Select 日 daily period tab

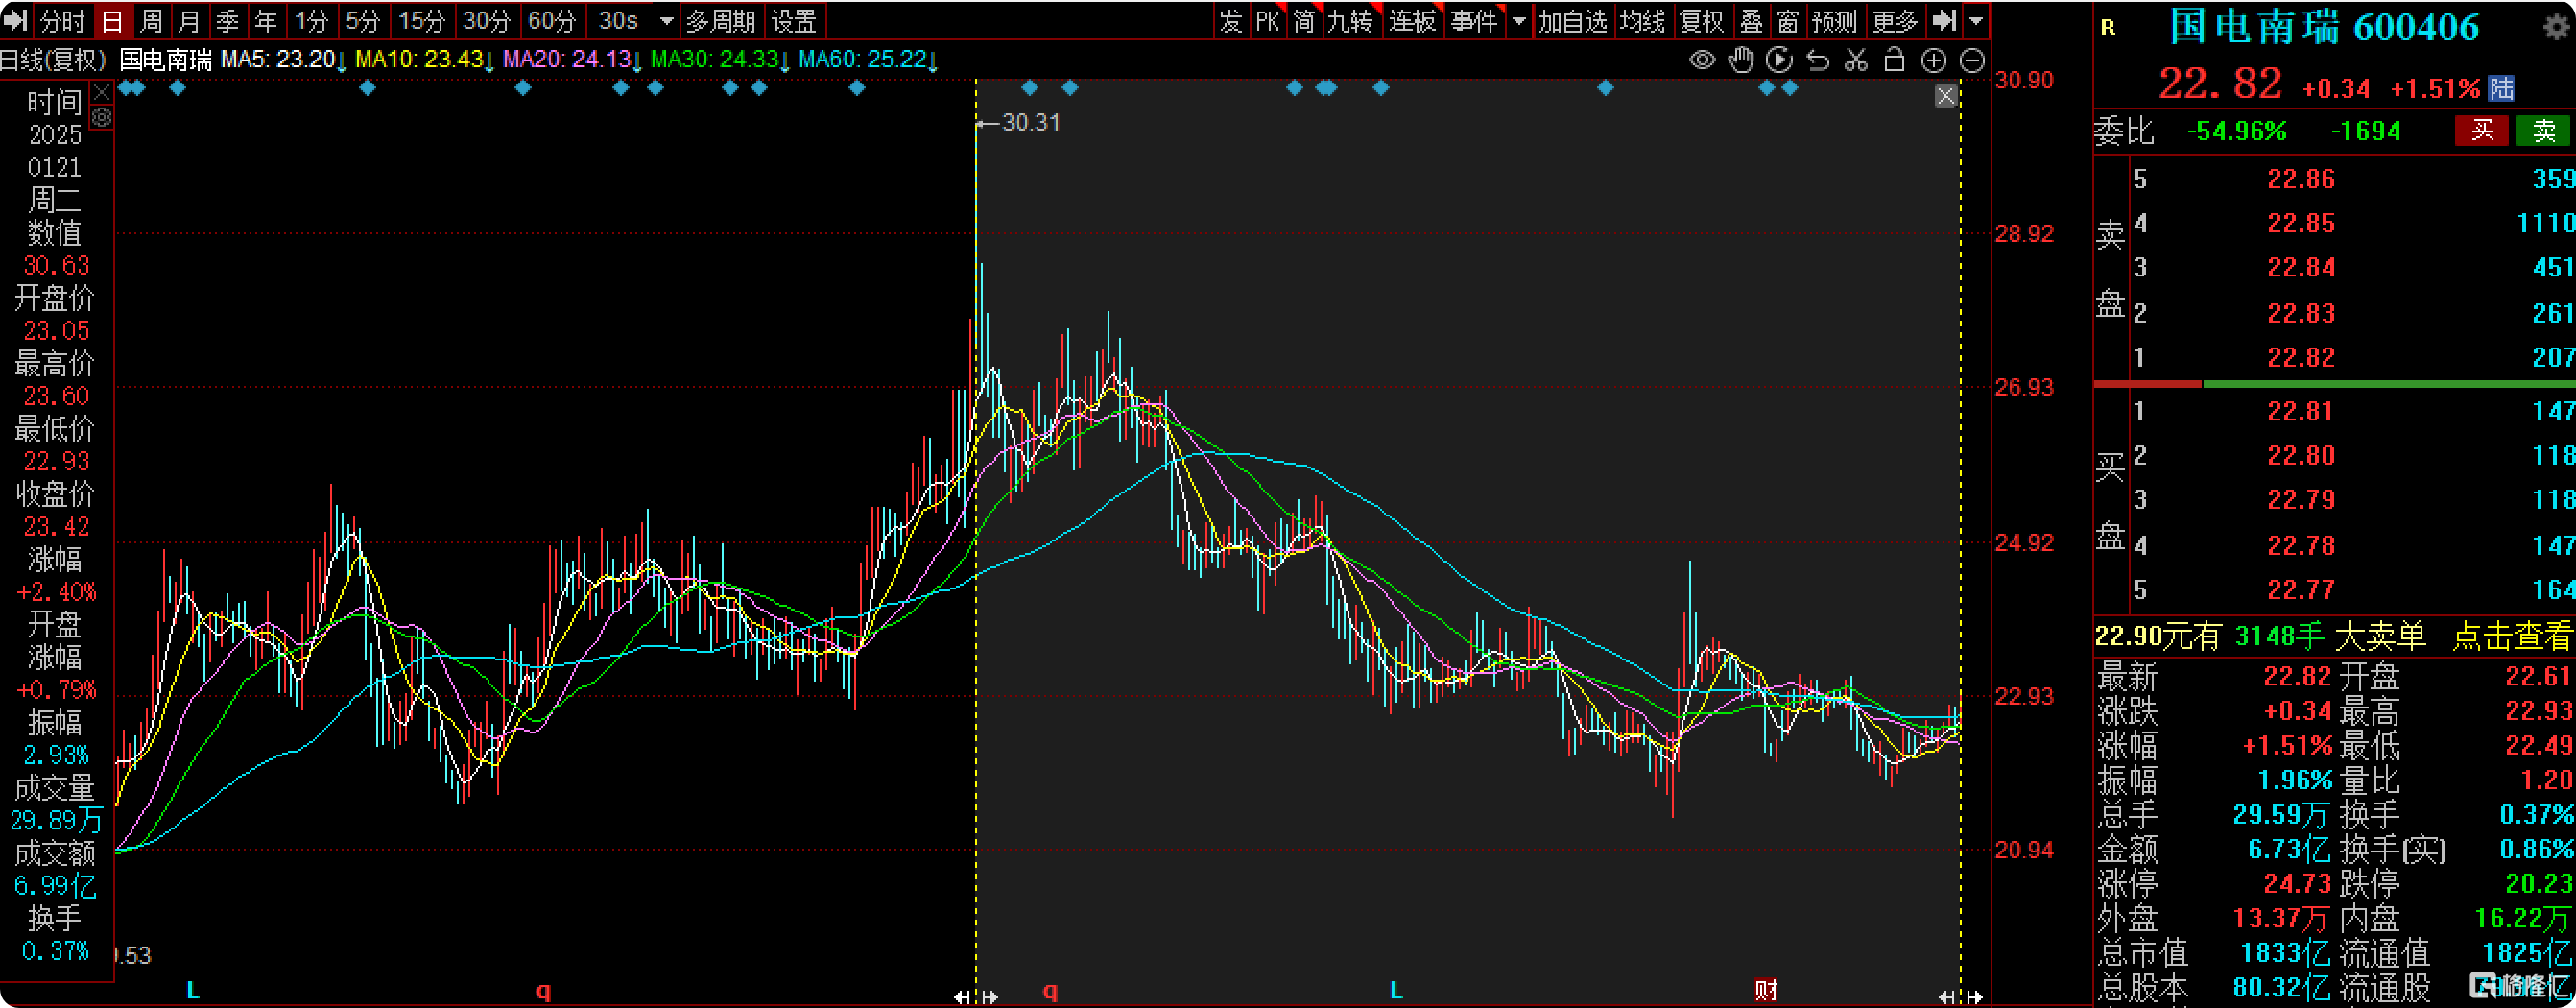click(x=112, y=21)
